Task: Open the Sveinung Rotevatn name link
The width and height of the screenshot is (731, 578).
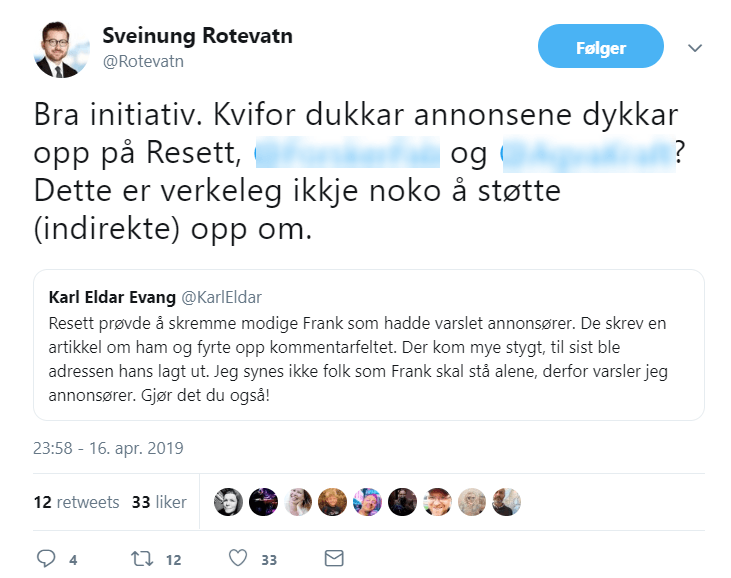Action: coord(197,35)
